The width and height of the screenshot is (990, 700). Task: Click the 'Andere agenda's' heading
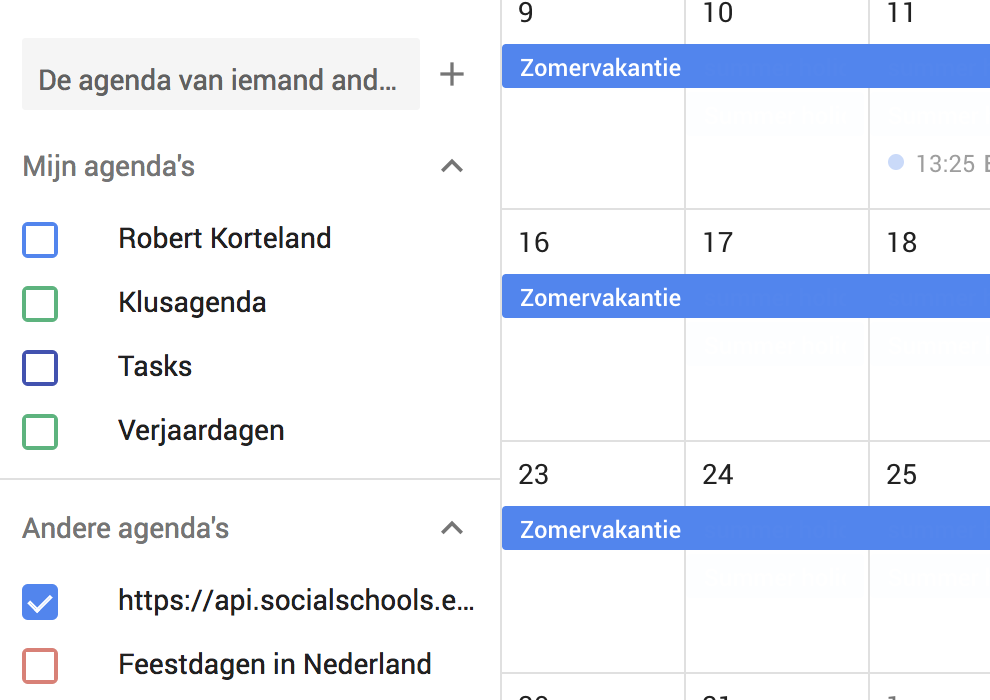[x=126, y=528]
